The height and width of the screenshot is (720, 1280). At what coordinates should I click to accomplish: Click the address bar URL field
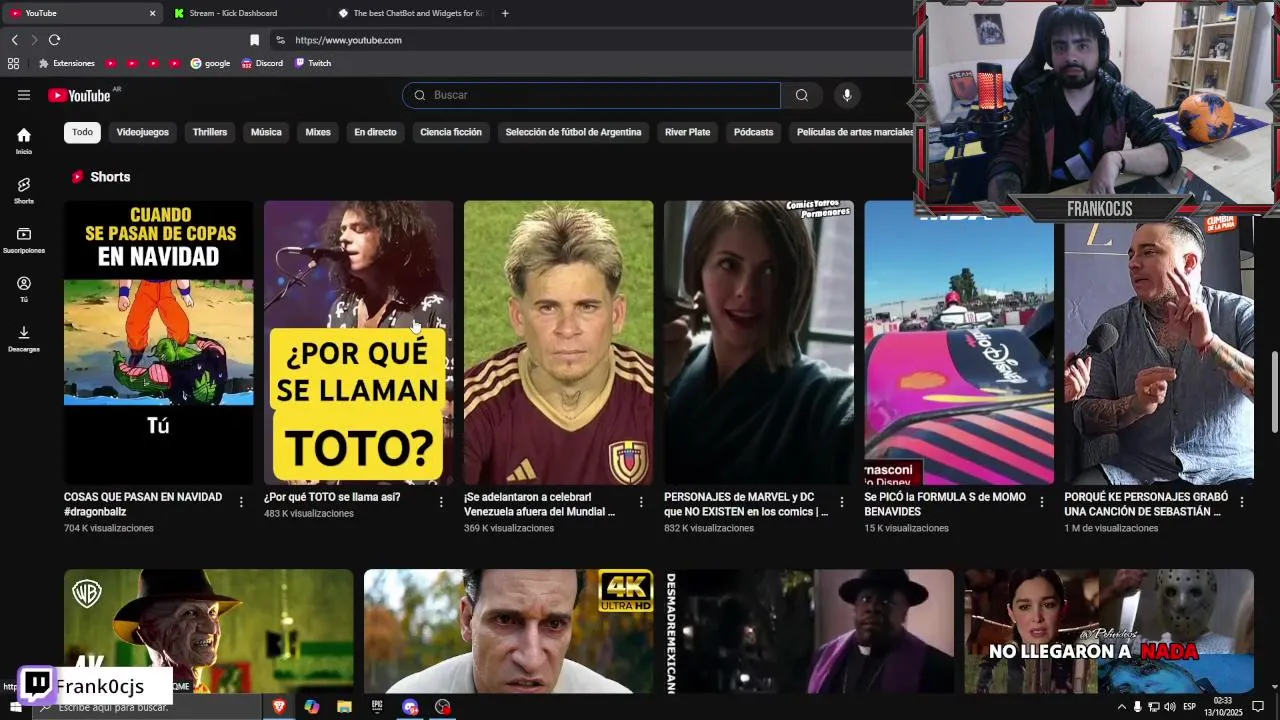(590, 40)
